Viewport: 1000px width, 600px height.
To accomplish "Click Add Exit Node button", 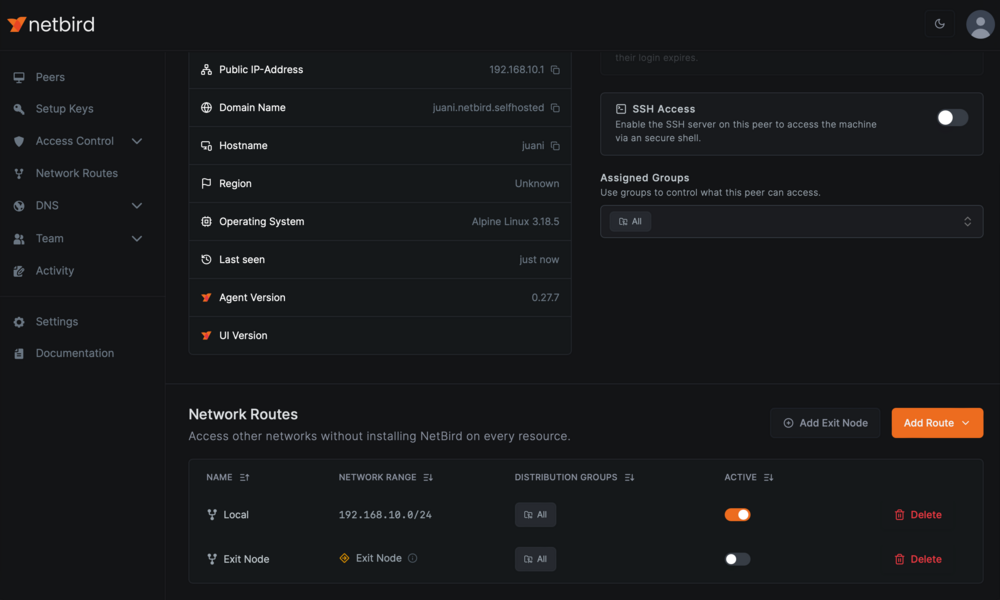I will tap(825, 423).
